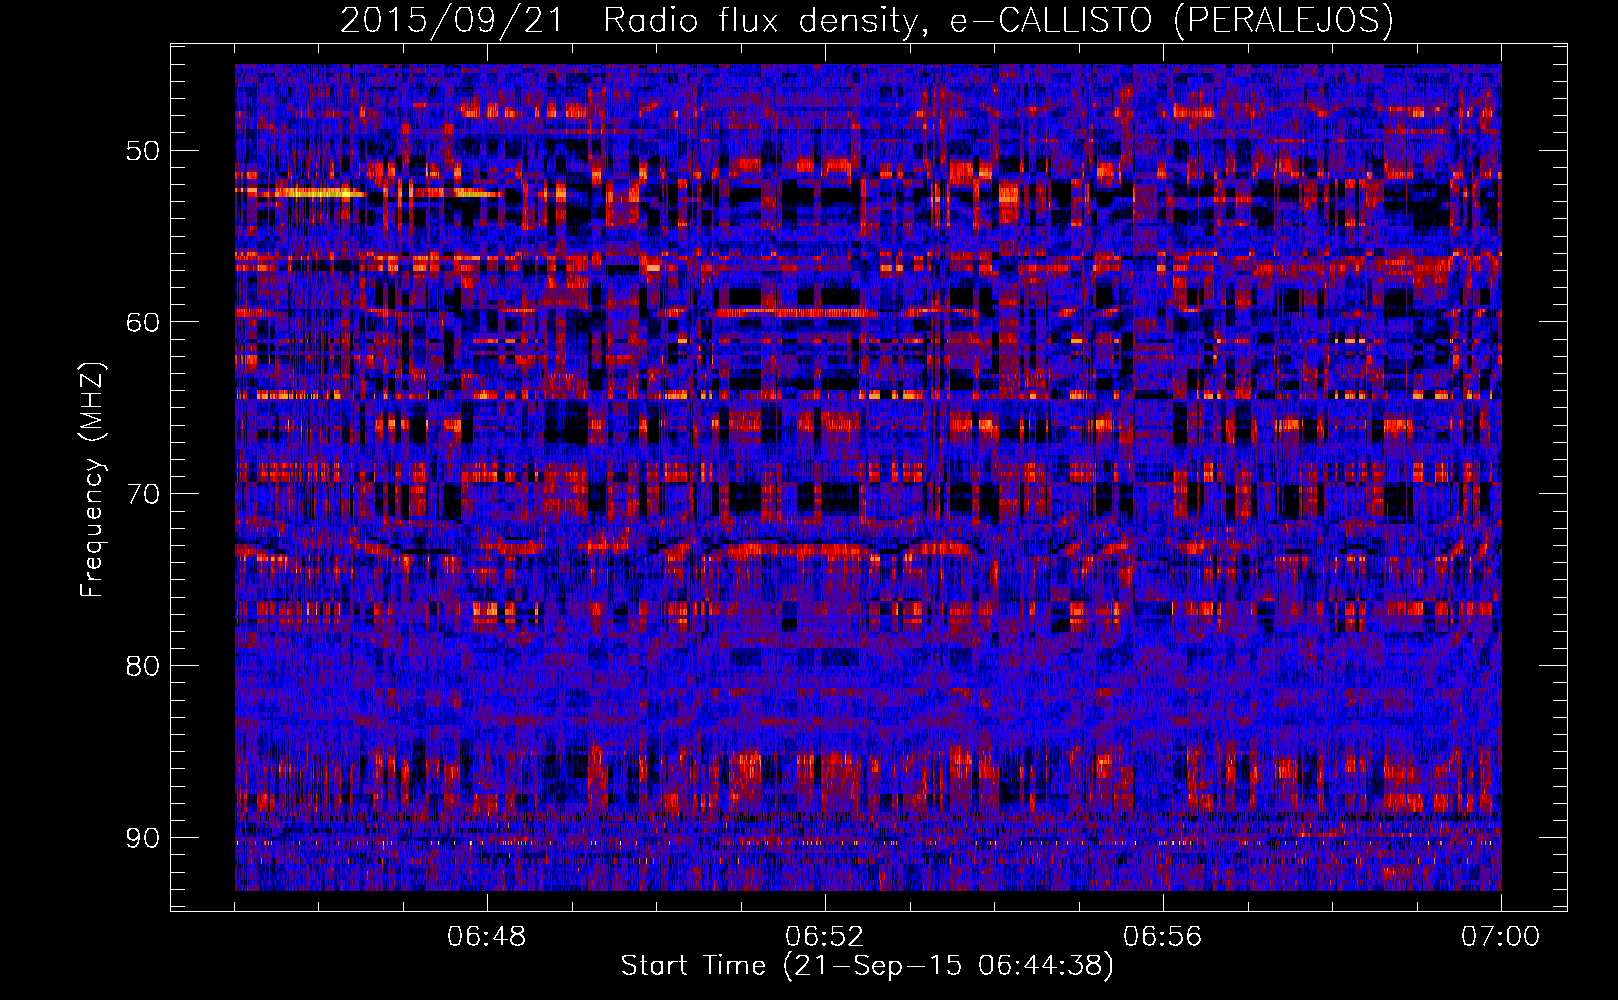Viewport: 1618px width, 1000px height.
Task: Click the 50 frequency tick label
Action: point(142,151)
